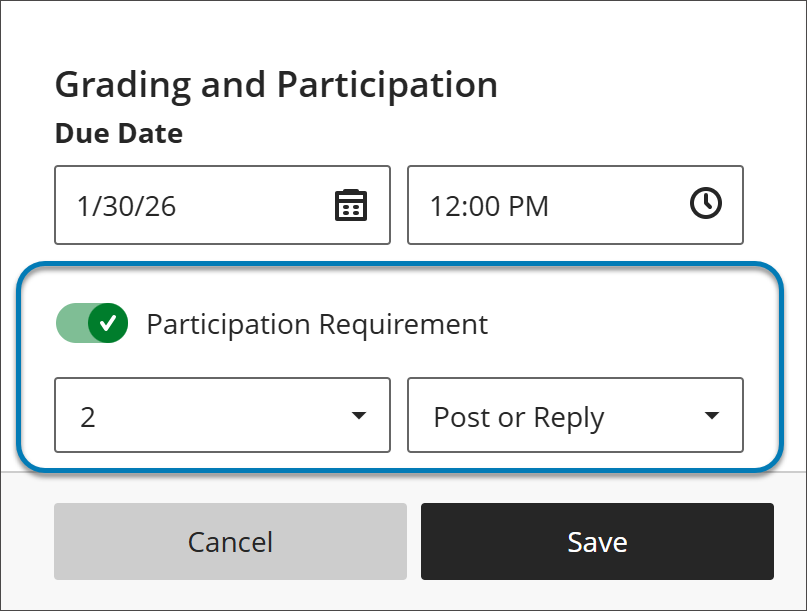Select the Participation Requirement label text
The width and height of the screenshot is (807, 611).
pos(317,323)
